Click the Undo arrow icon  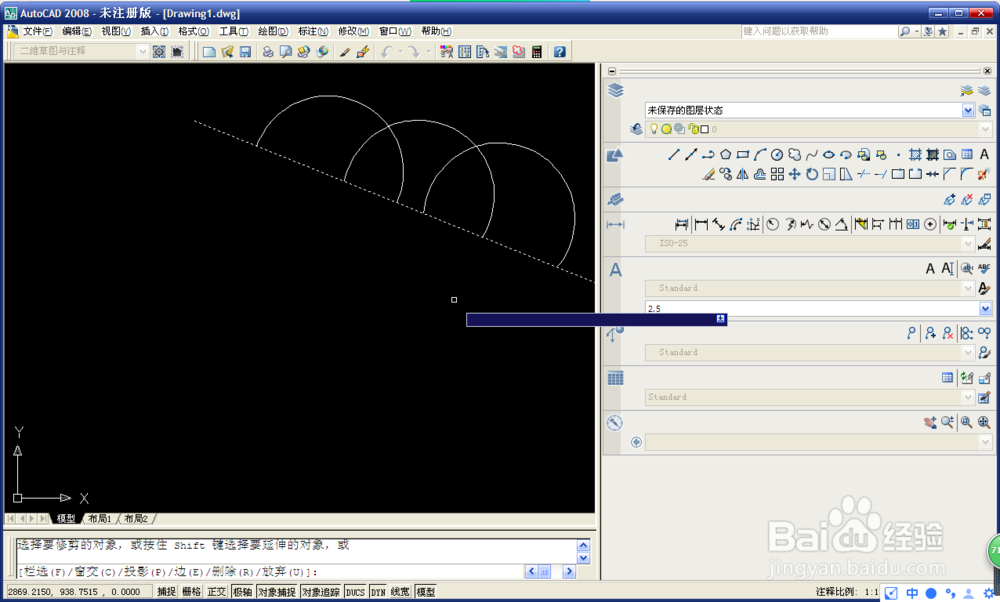point(386,52)
